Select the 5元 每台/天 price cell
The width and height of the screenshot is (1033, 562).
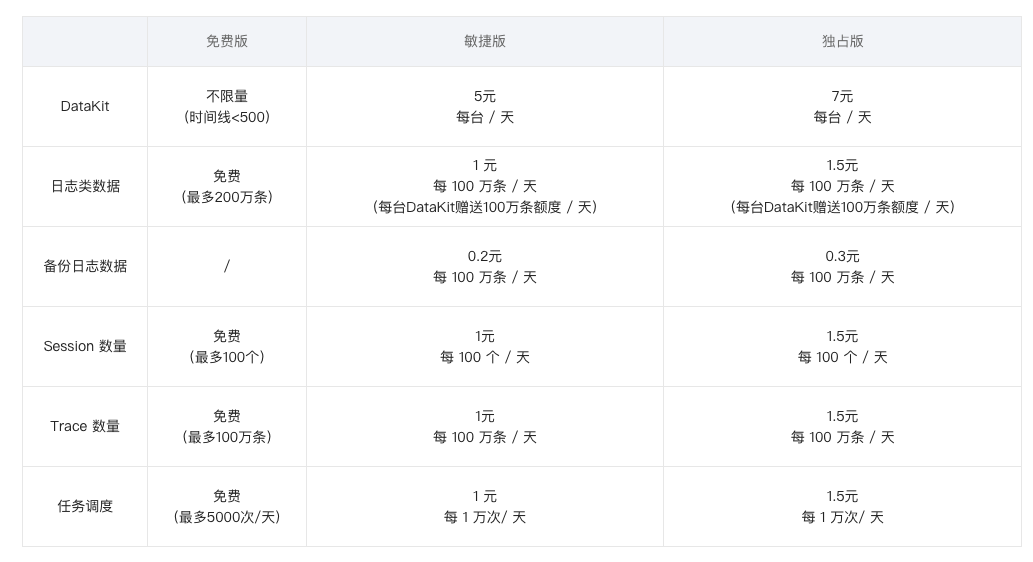tap(485, 107)
